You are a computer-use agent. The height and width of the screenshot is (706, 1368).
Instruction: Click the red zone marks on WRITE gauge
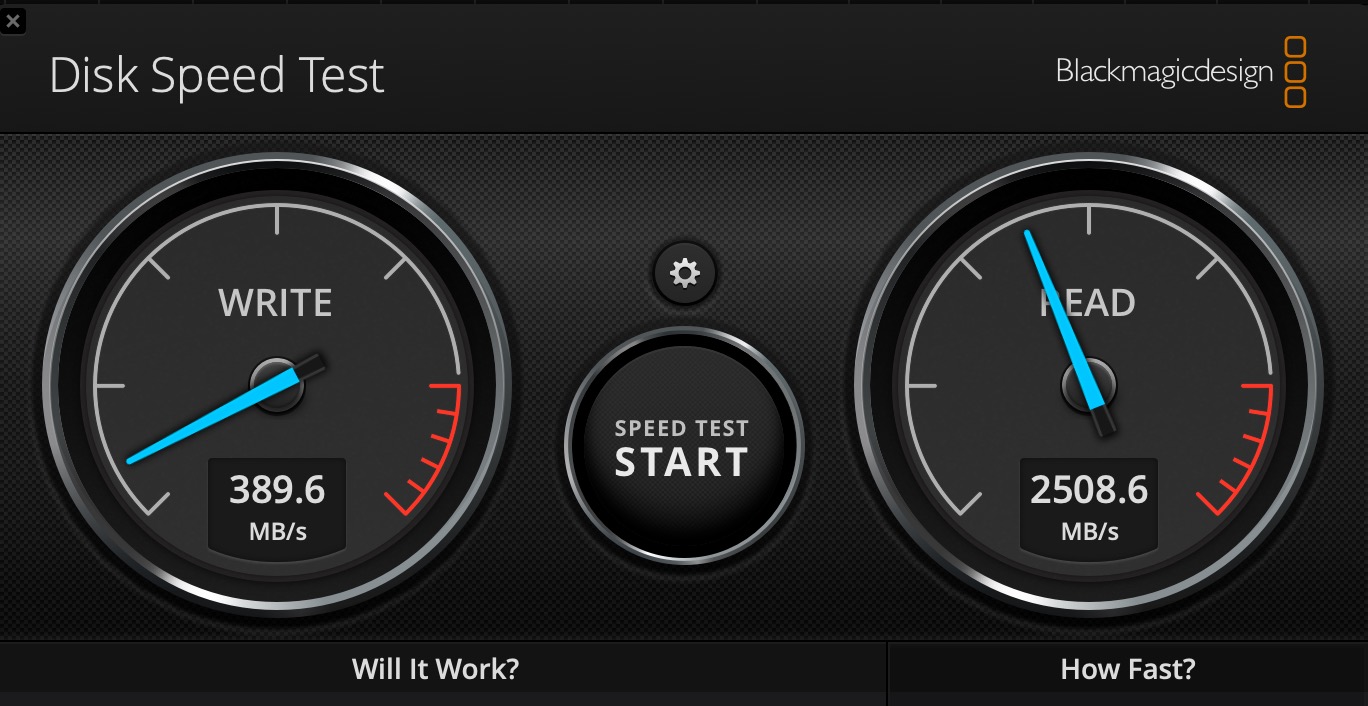coord(425,448)
